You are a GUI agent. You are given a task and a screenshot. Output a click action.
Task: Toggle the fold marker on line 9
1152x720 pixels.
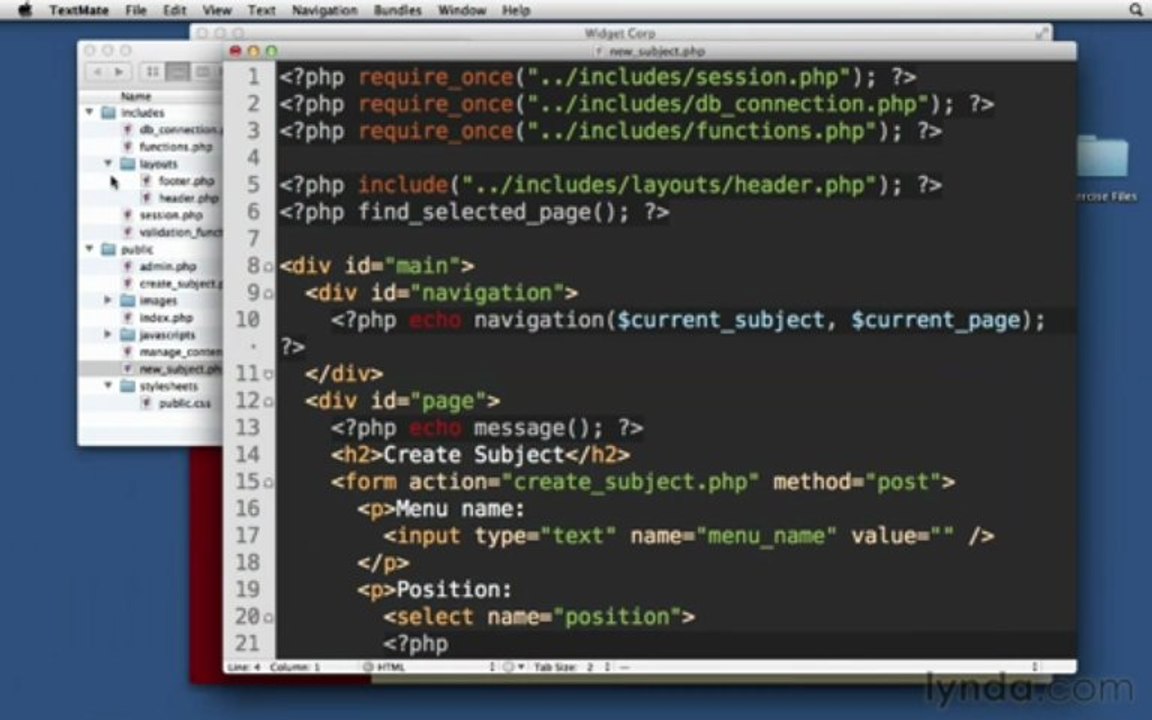point(268,294)
